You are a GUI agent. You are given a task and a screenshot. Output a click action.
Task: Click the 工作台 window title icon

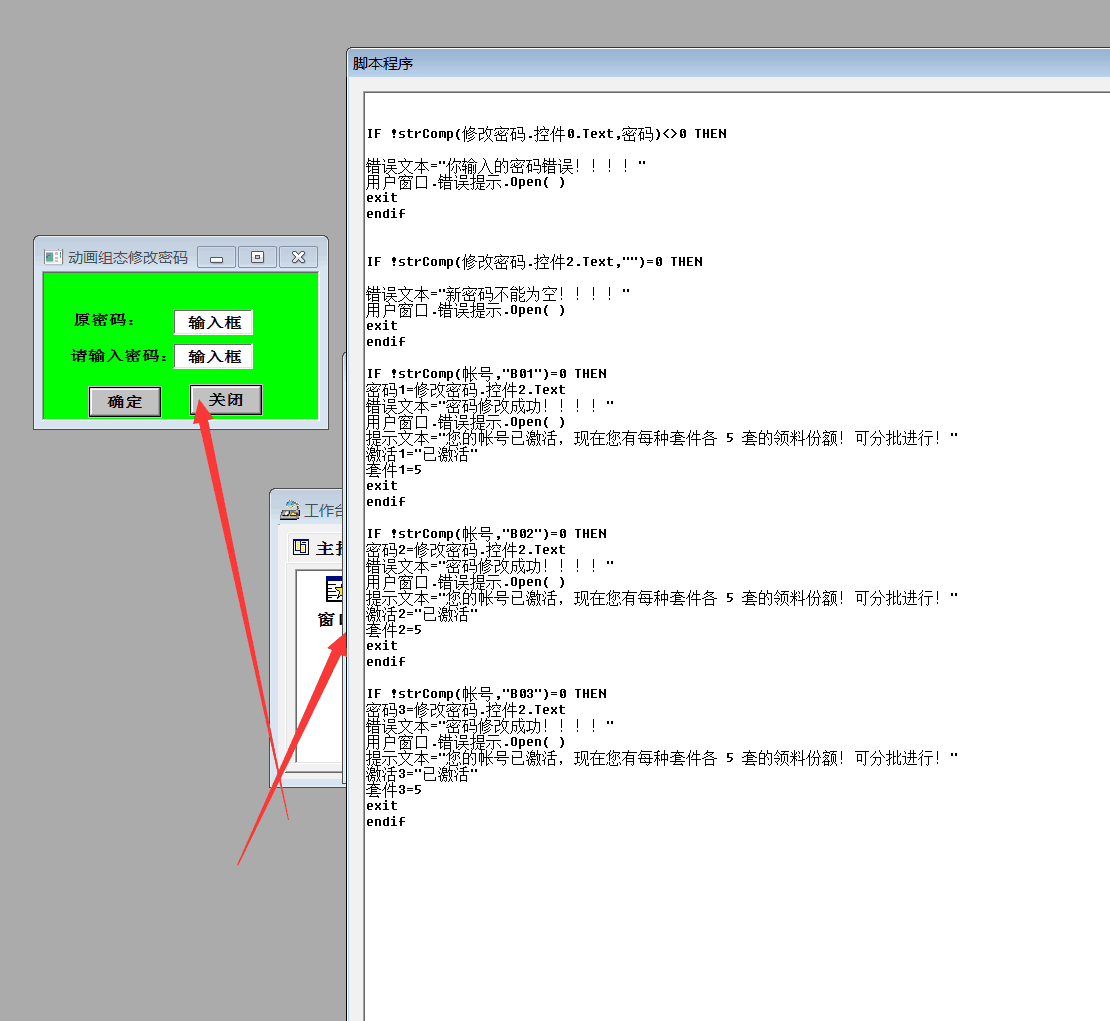point(290,511)
